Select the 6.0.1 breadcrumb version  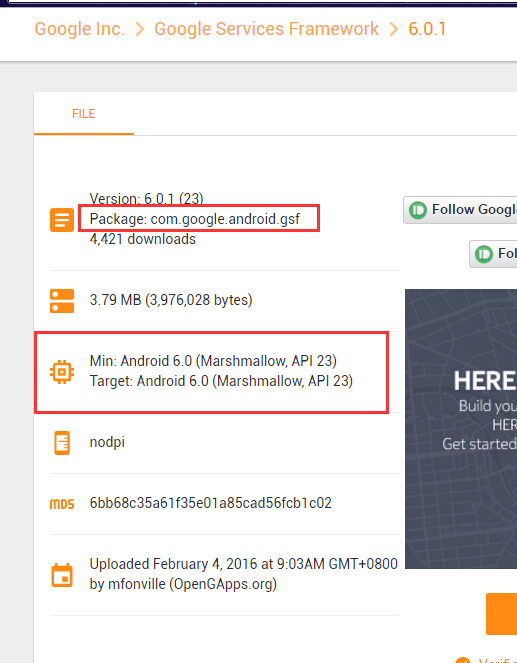(427, 29)
